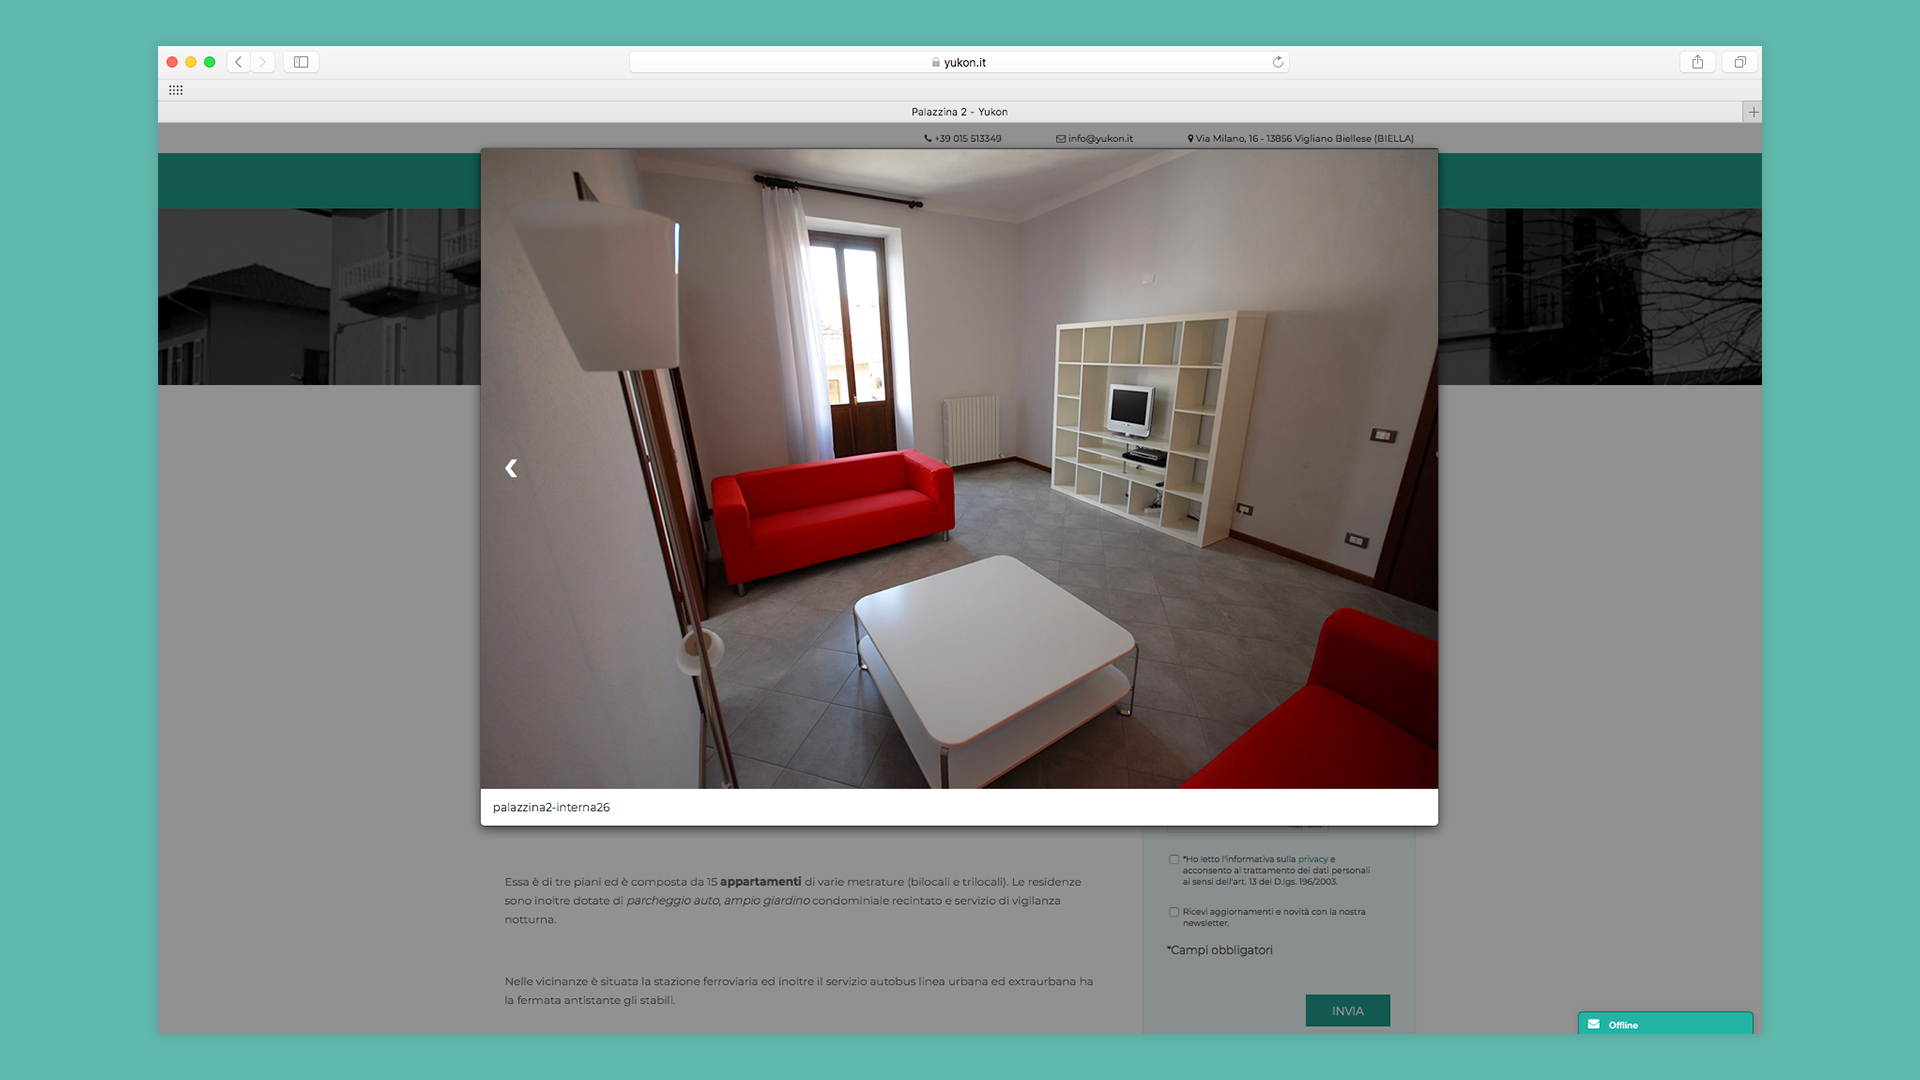Image resolution: width=1920 pixels, height=1080 pixels.
Task: Go forward with Safari's forward arrow
Action: point(263,62)
